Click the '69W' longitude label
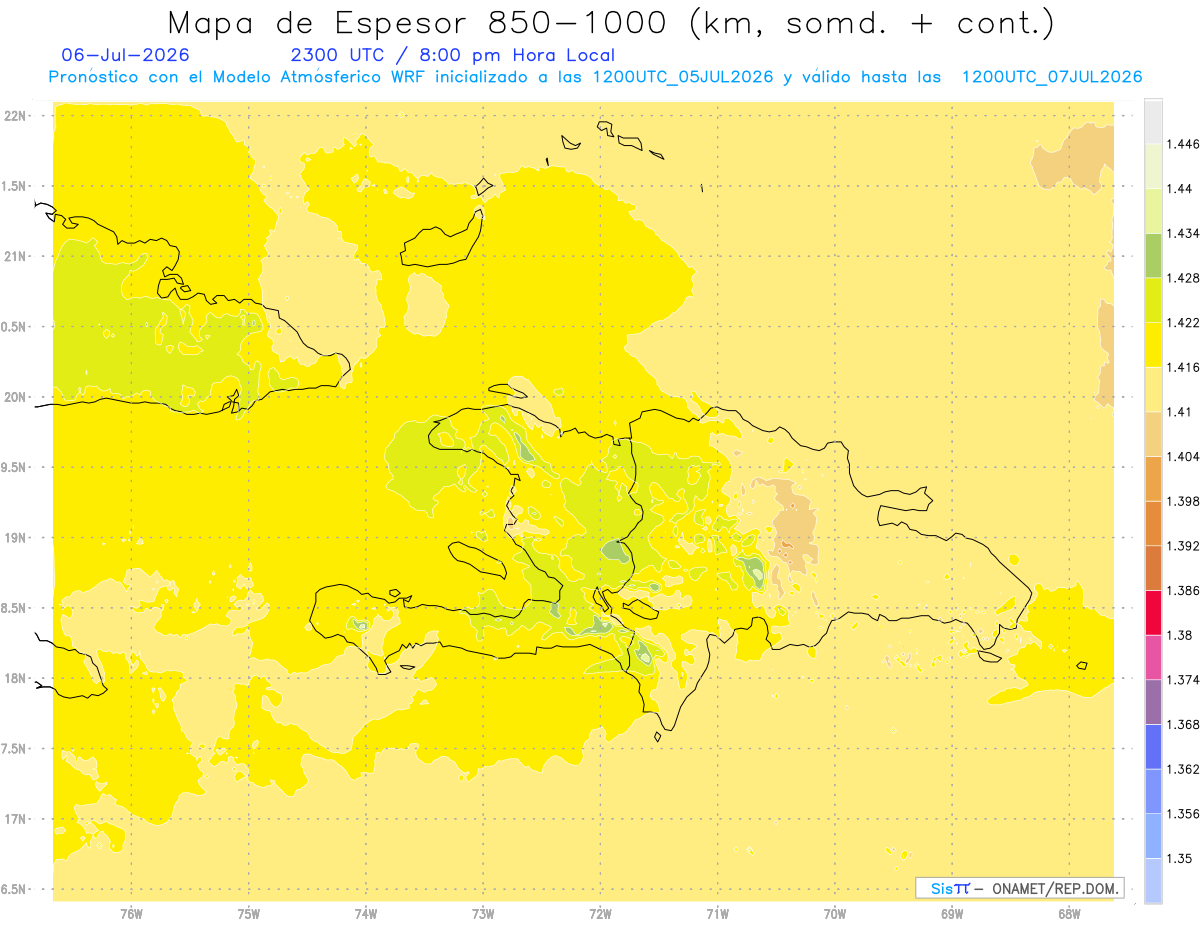Viewport: 1200px width, 927px height. pos(952,913)
